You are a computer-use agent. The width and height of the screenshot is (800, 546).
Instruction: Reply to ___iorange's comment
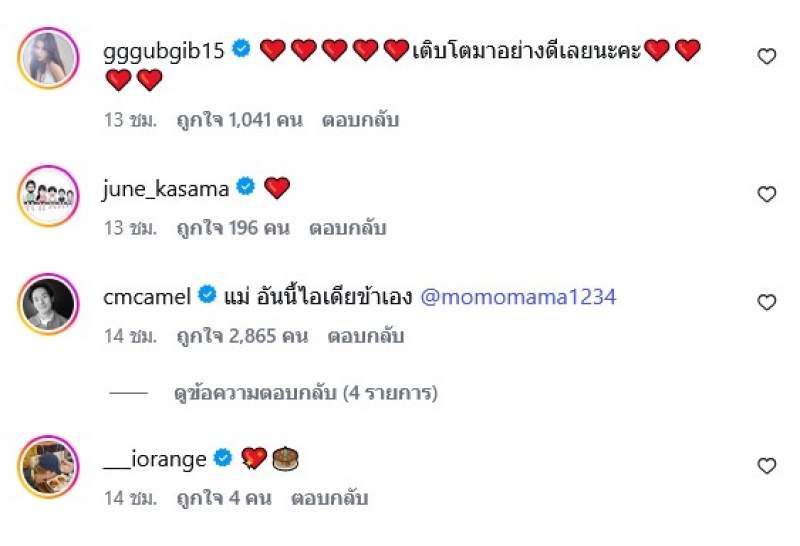[x=330, y=497]
